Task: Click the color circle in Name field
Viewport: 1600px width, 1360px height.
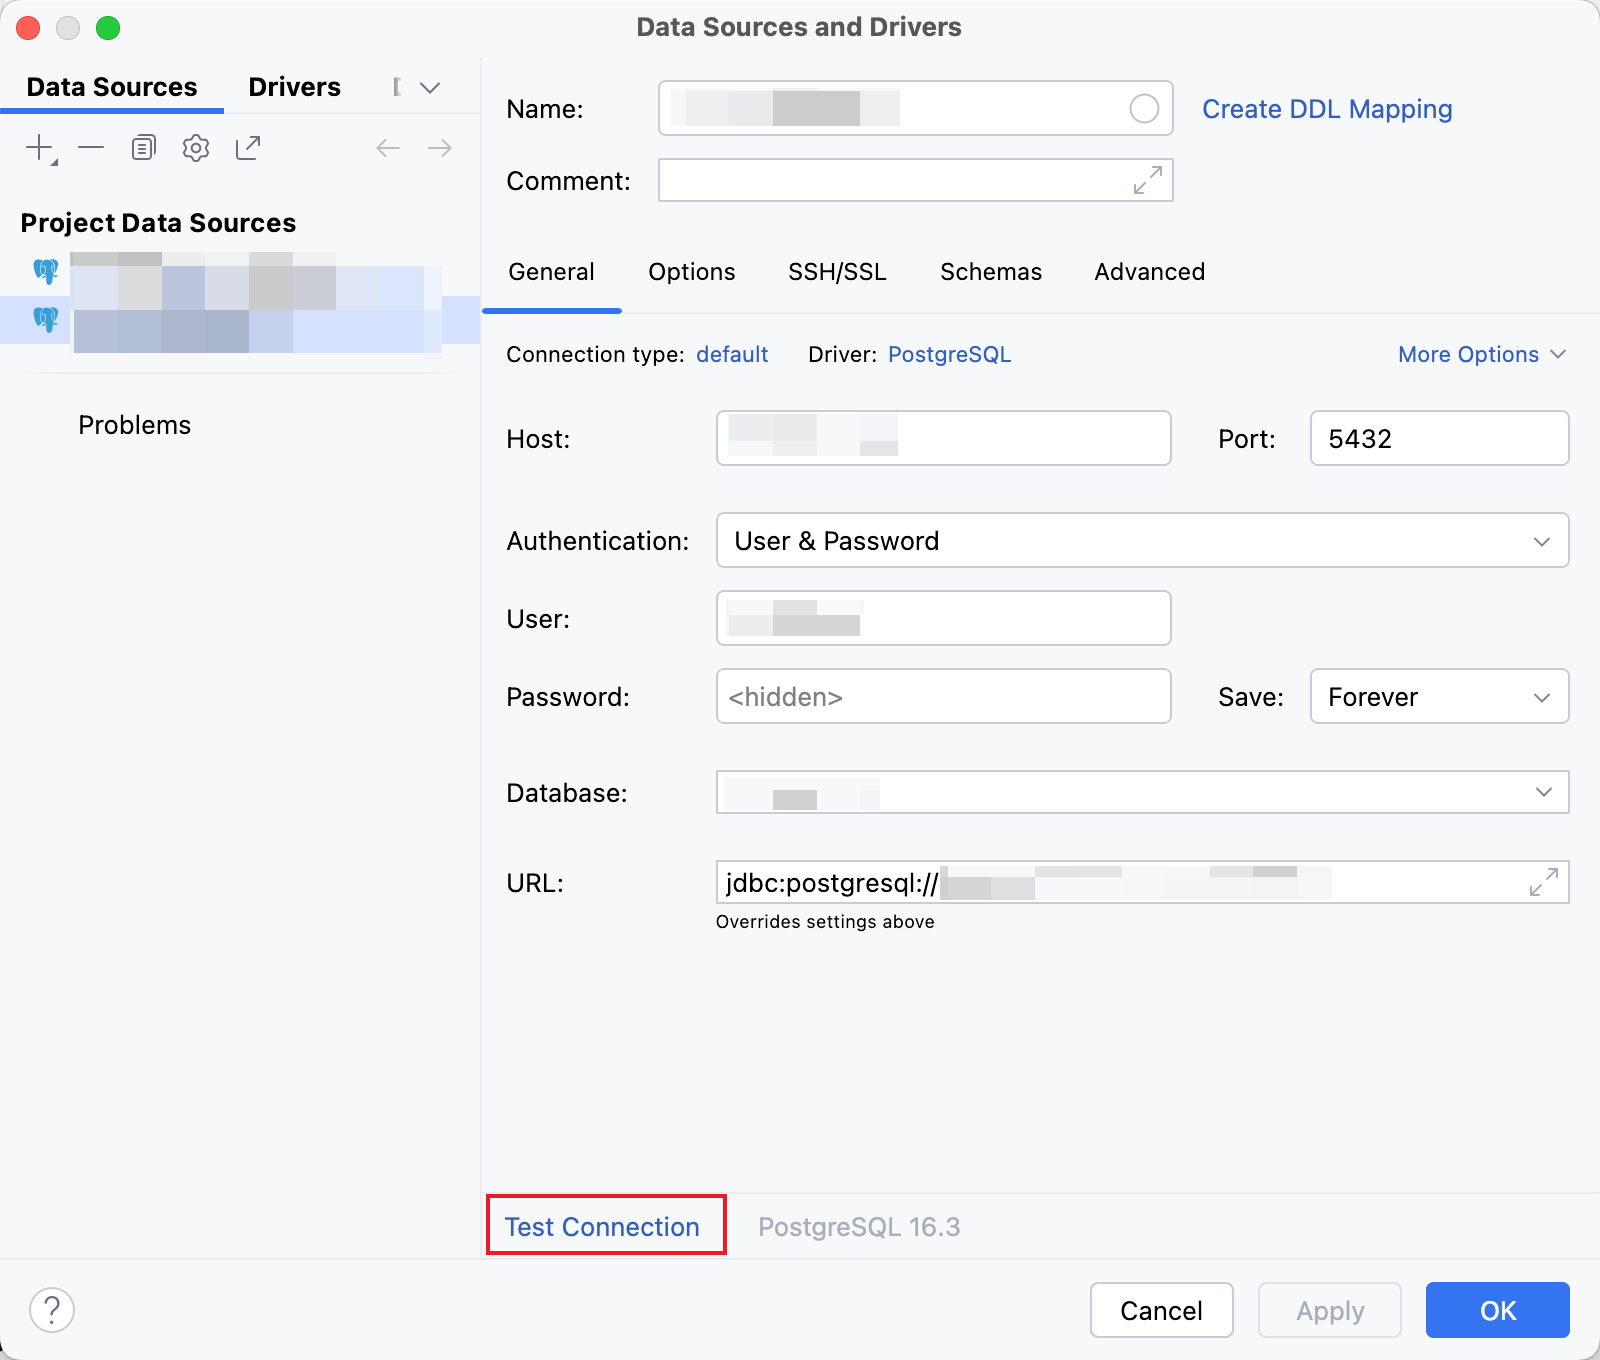Action: click(x=1144, y=108)
